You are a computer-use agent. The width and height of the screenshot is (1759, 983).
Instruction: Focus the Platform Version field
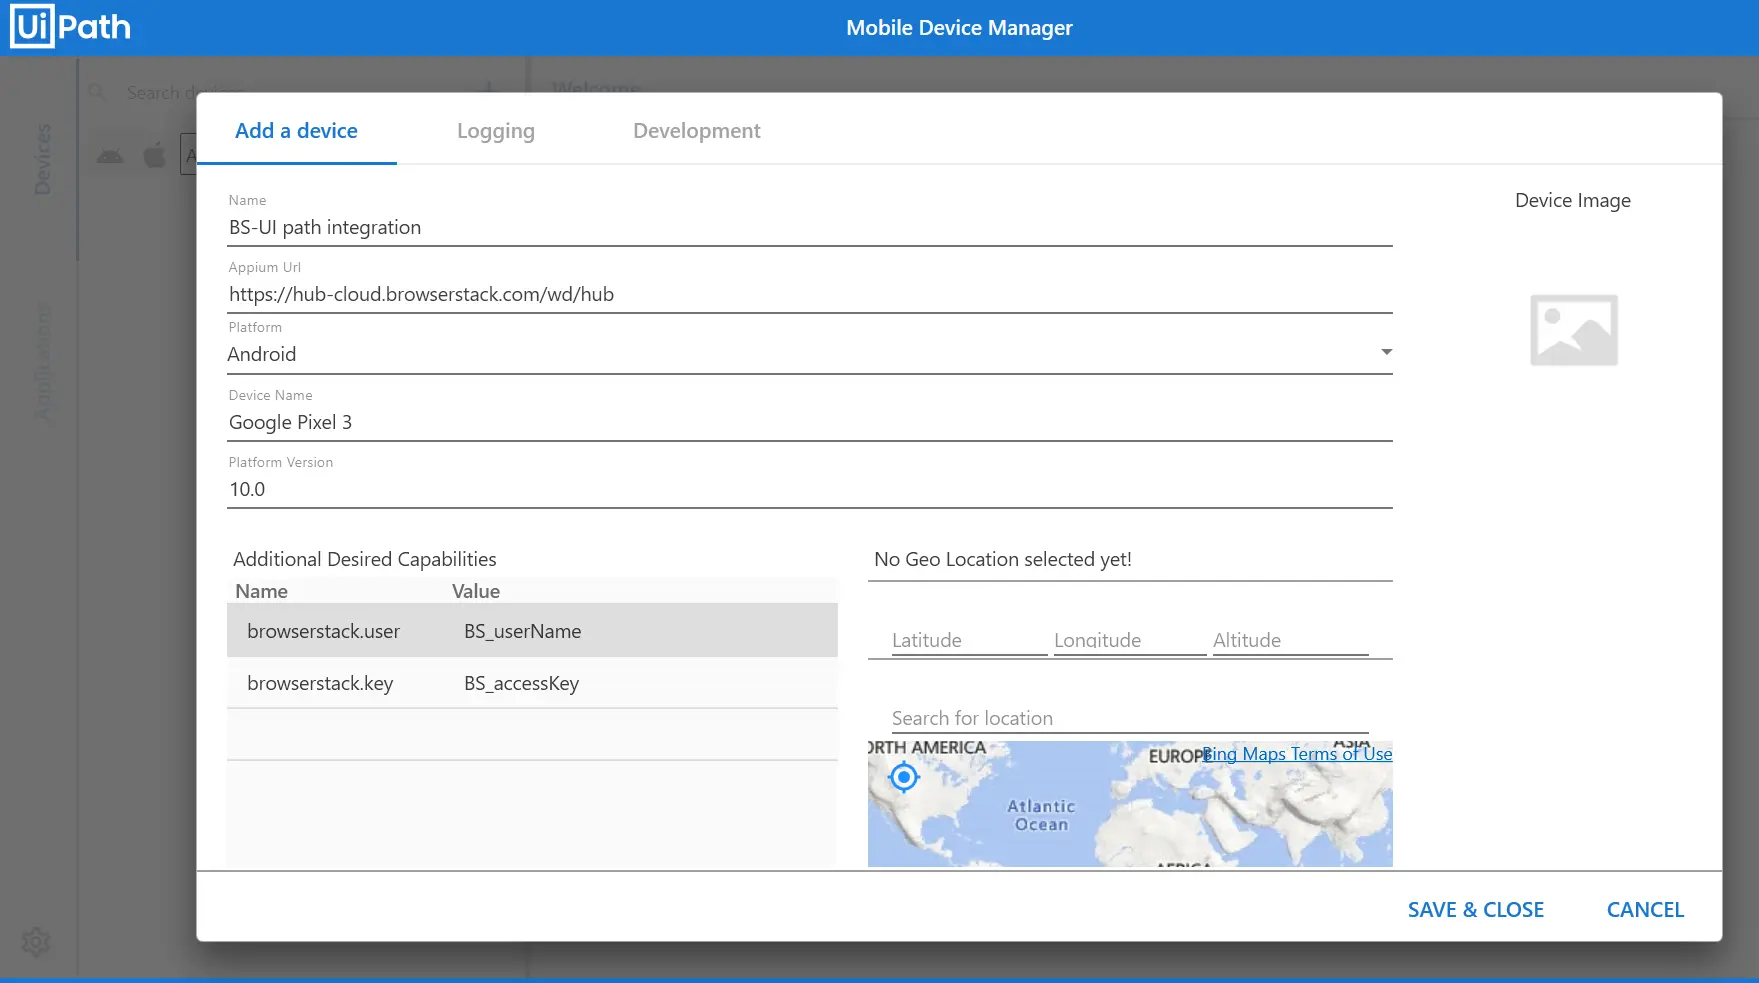point(808,490)
